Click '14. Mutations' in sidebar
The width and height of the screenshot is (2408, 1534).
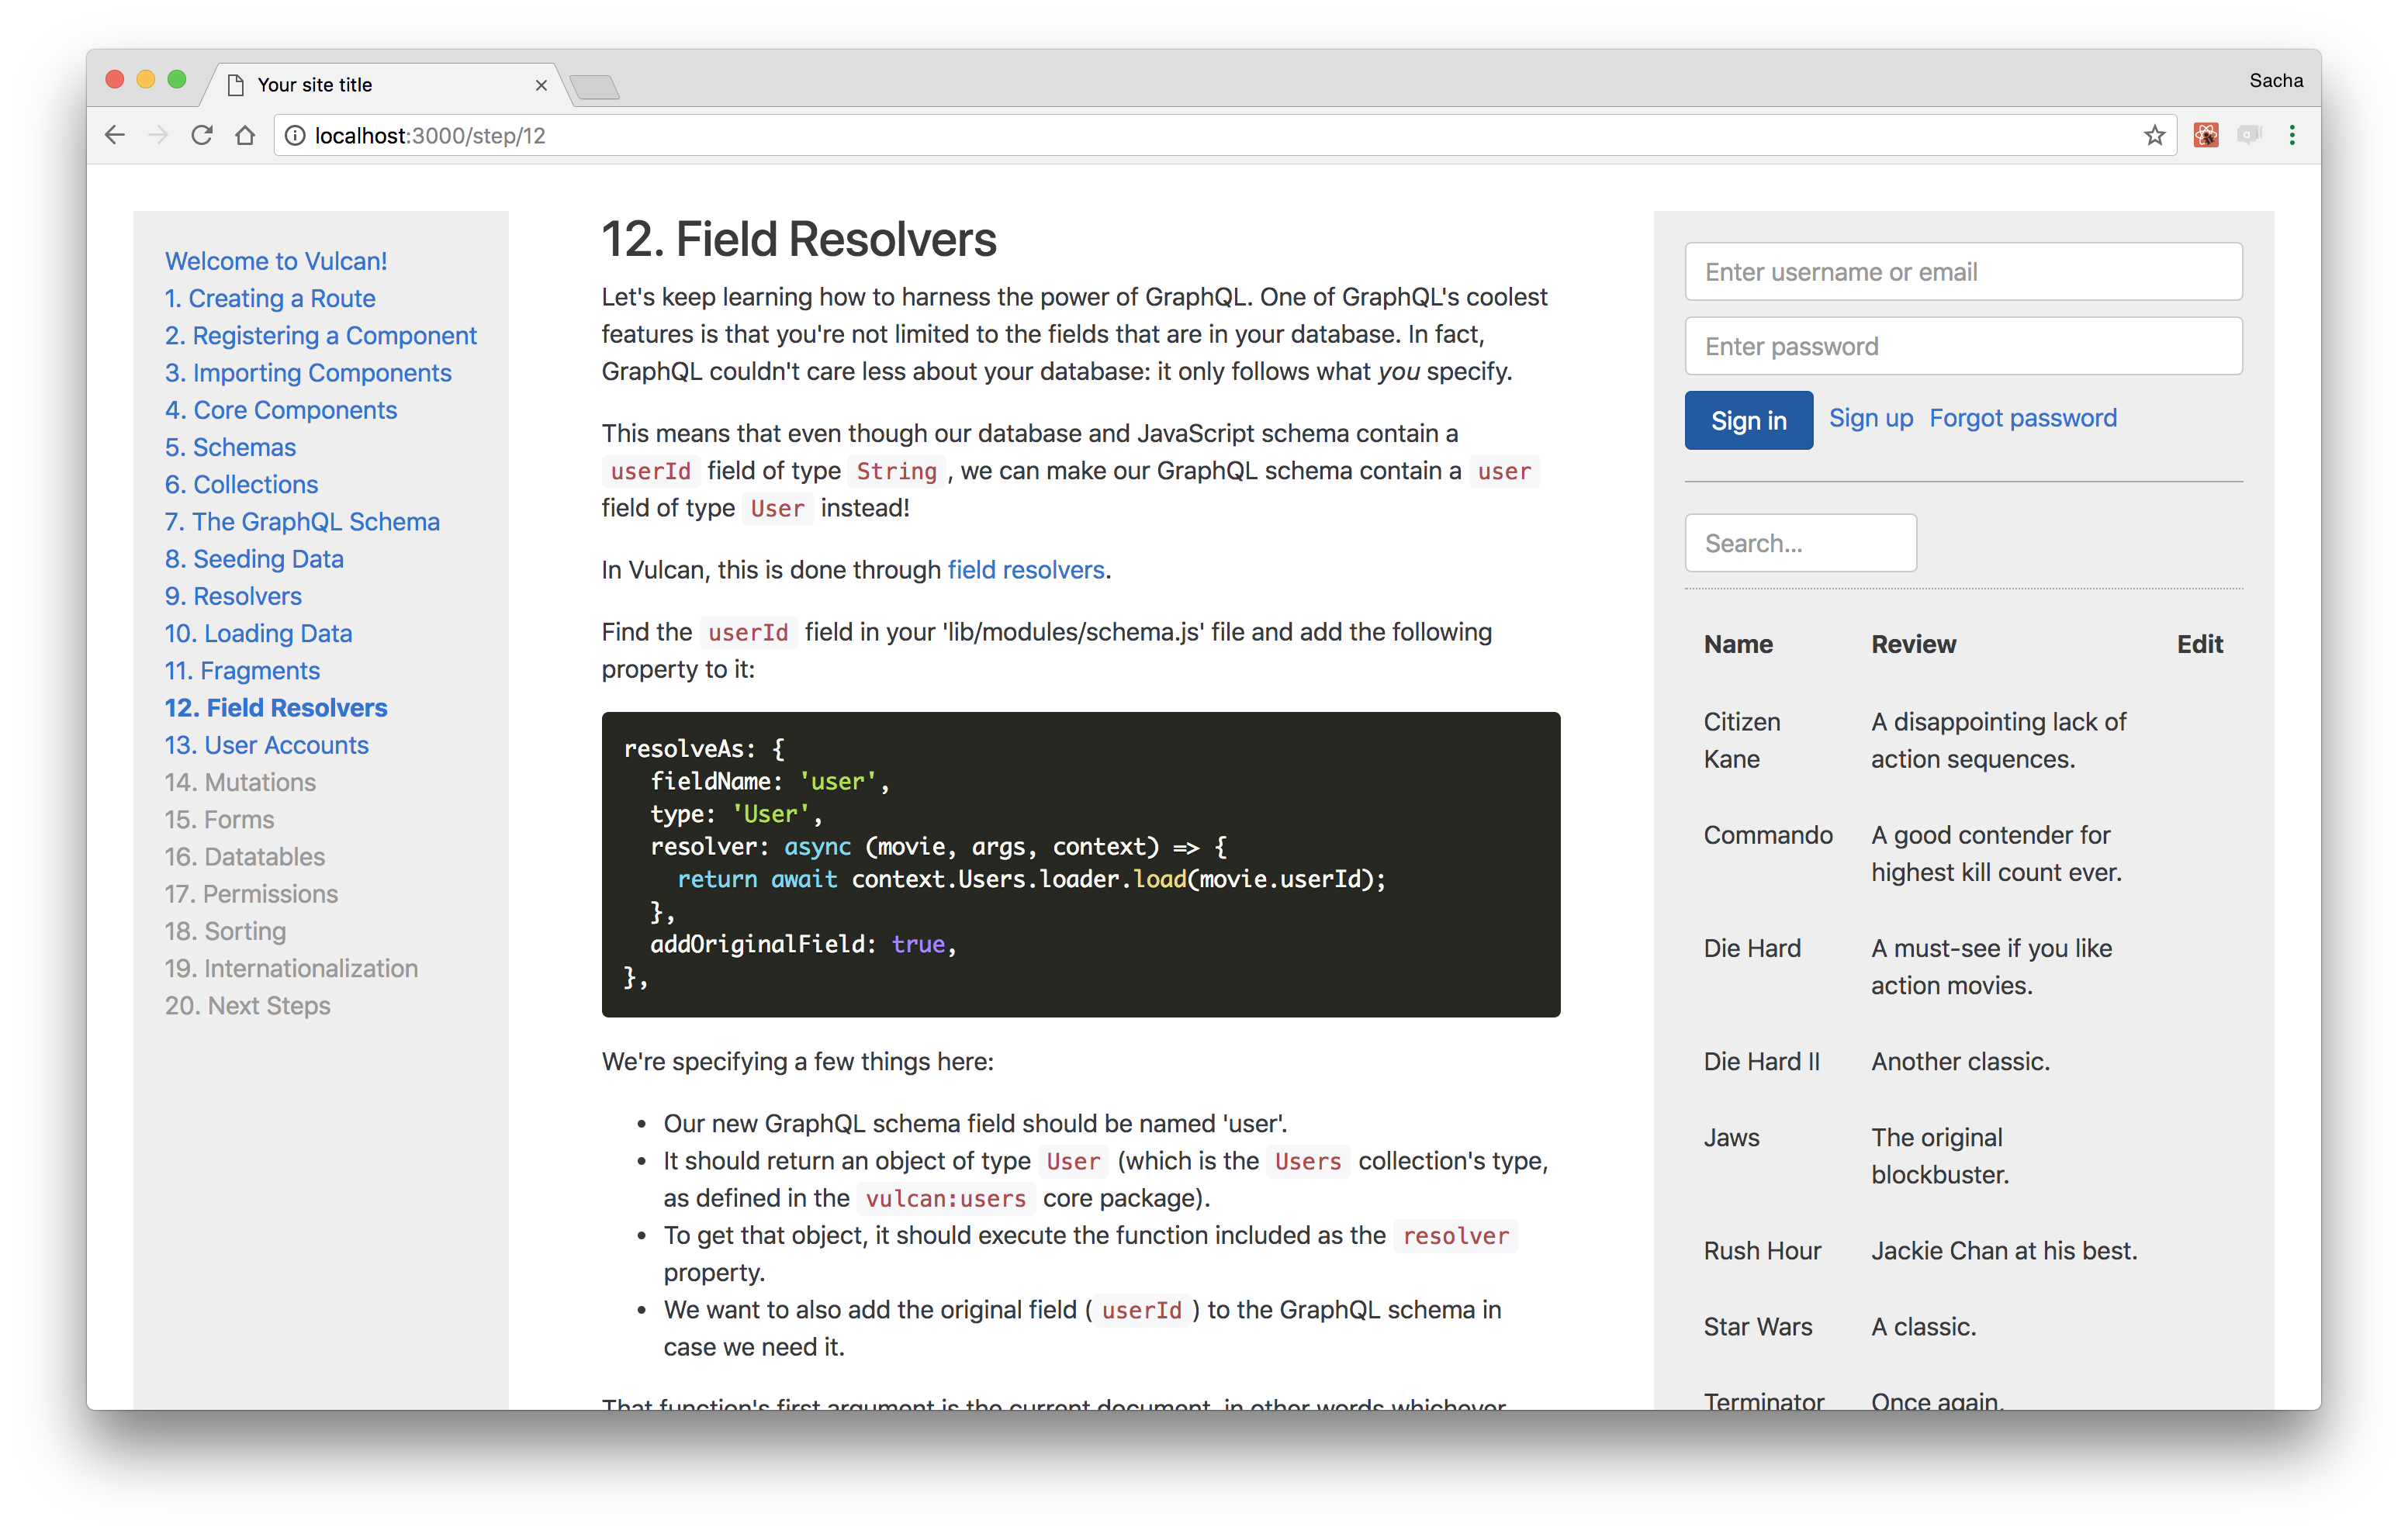click(x=240, y=782)
